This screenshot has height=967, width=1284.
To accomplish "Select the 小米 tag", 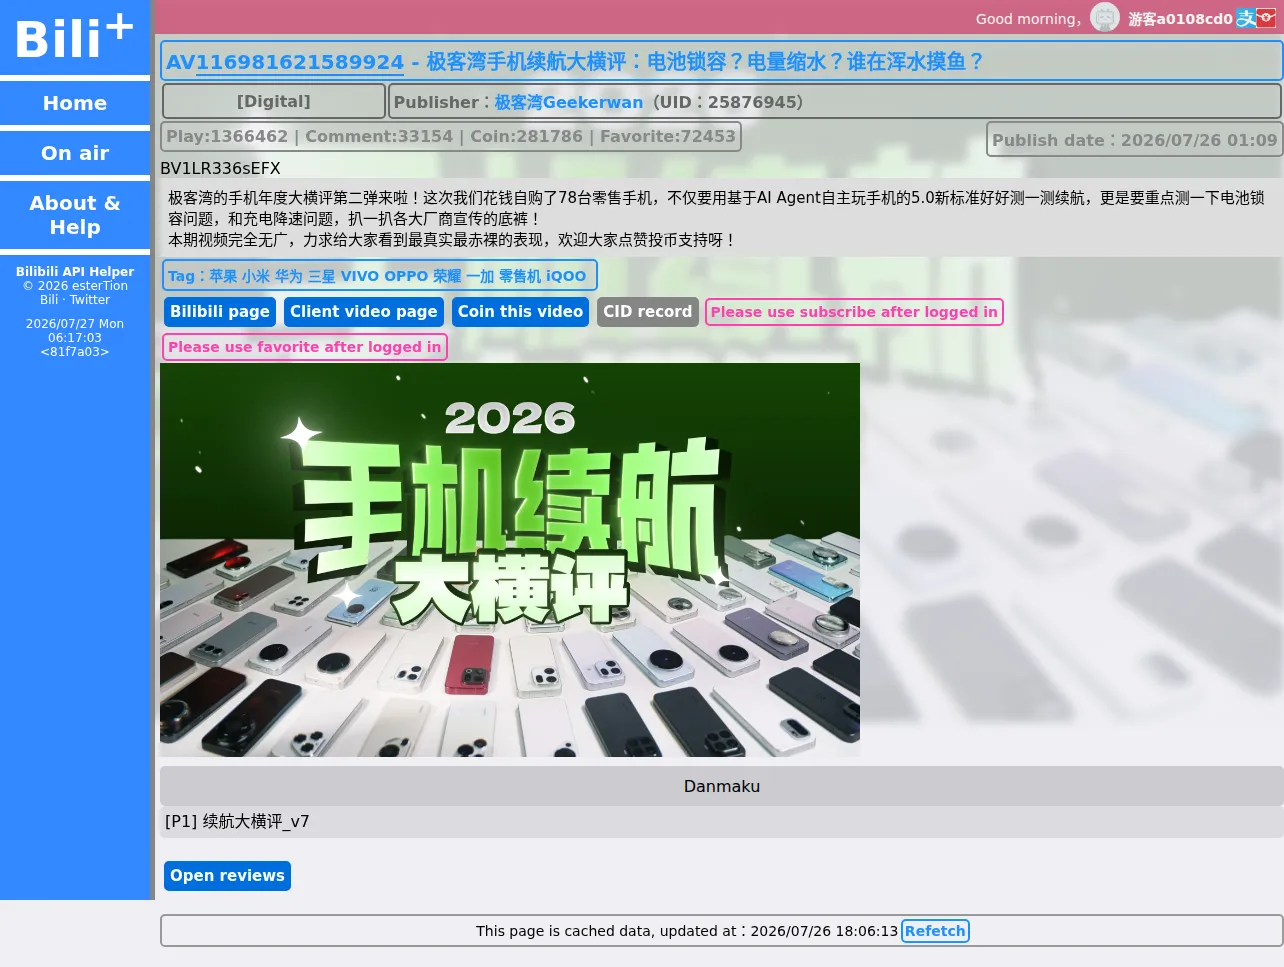I will pos(256,276).
